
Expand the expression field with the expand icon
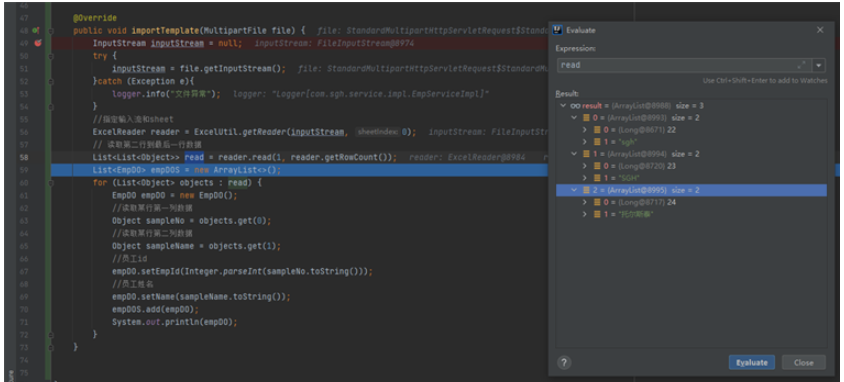[801, 65]
